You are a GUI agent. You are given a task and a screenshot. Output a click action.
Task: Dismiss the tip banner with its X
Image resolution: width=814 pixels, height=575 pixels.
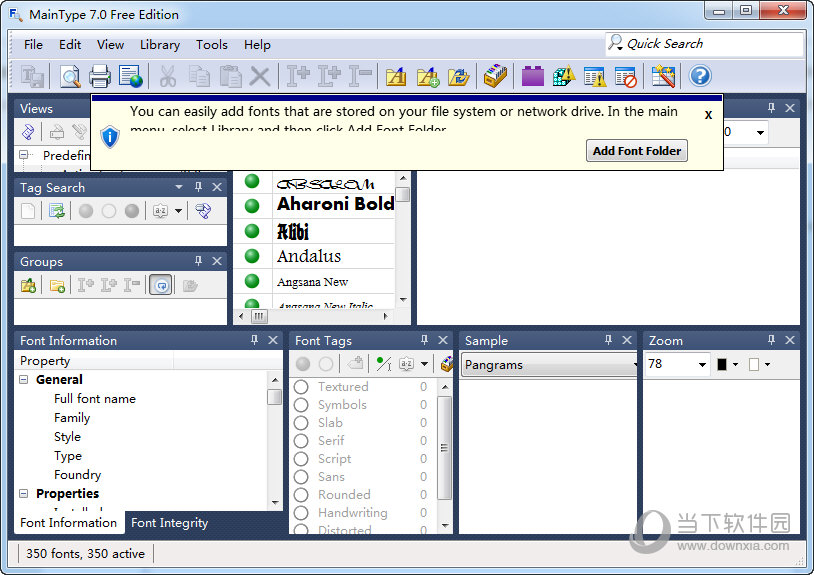(708, 115)
